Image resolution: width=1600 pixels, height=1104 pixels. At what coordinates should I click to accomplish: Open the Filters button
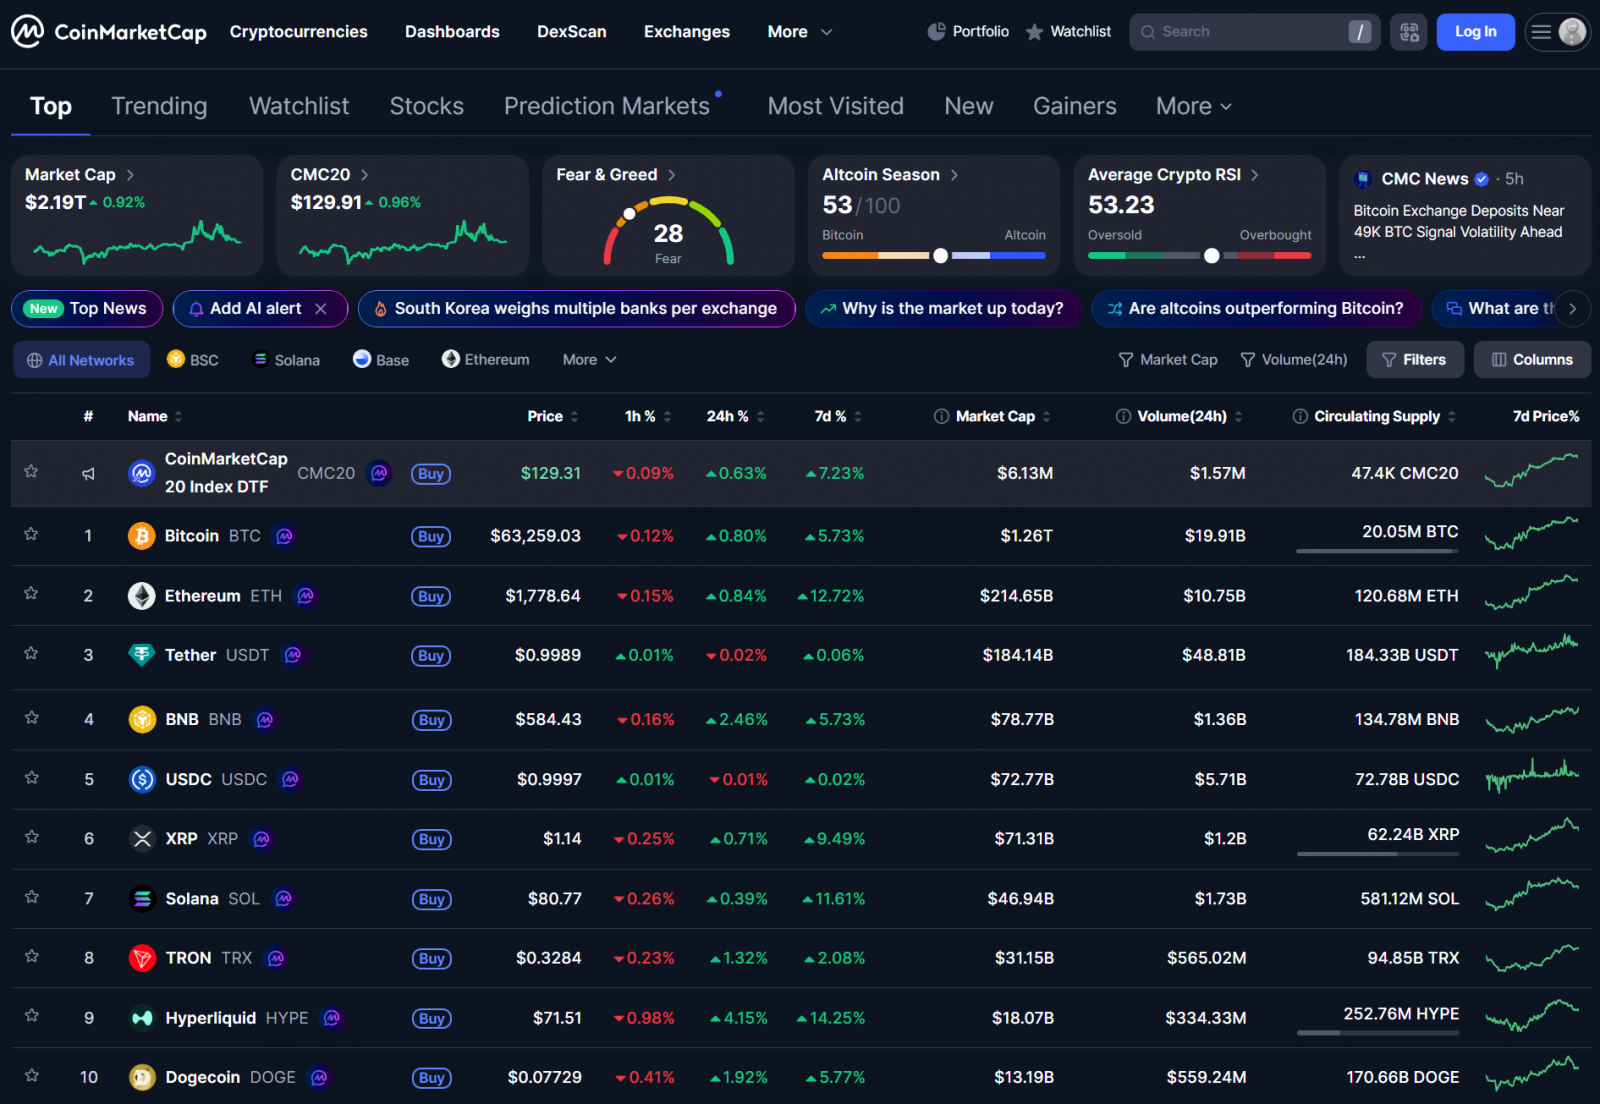(1414, 360)
